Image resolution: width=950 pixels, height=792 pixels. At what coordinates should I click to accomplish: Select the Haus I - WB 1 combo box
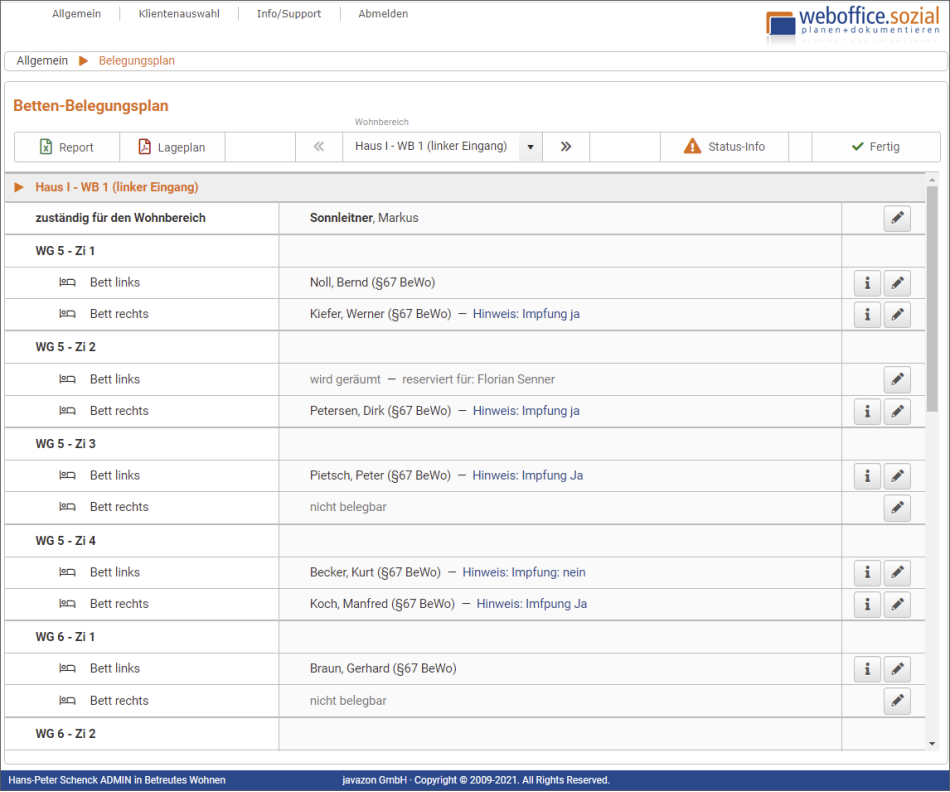(431, 147)
